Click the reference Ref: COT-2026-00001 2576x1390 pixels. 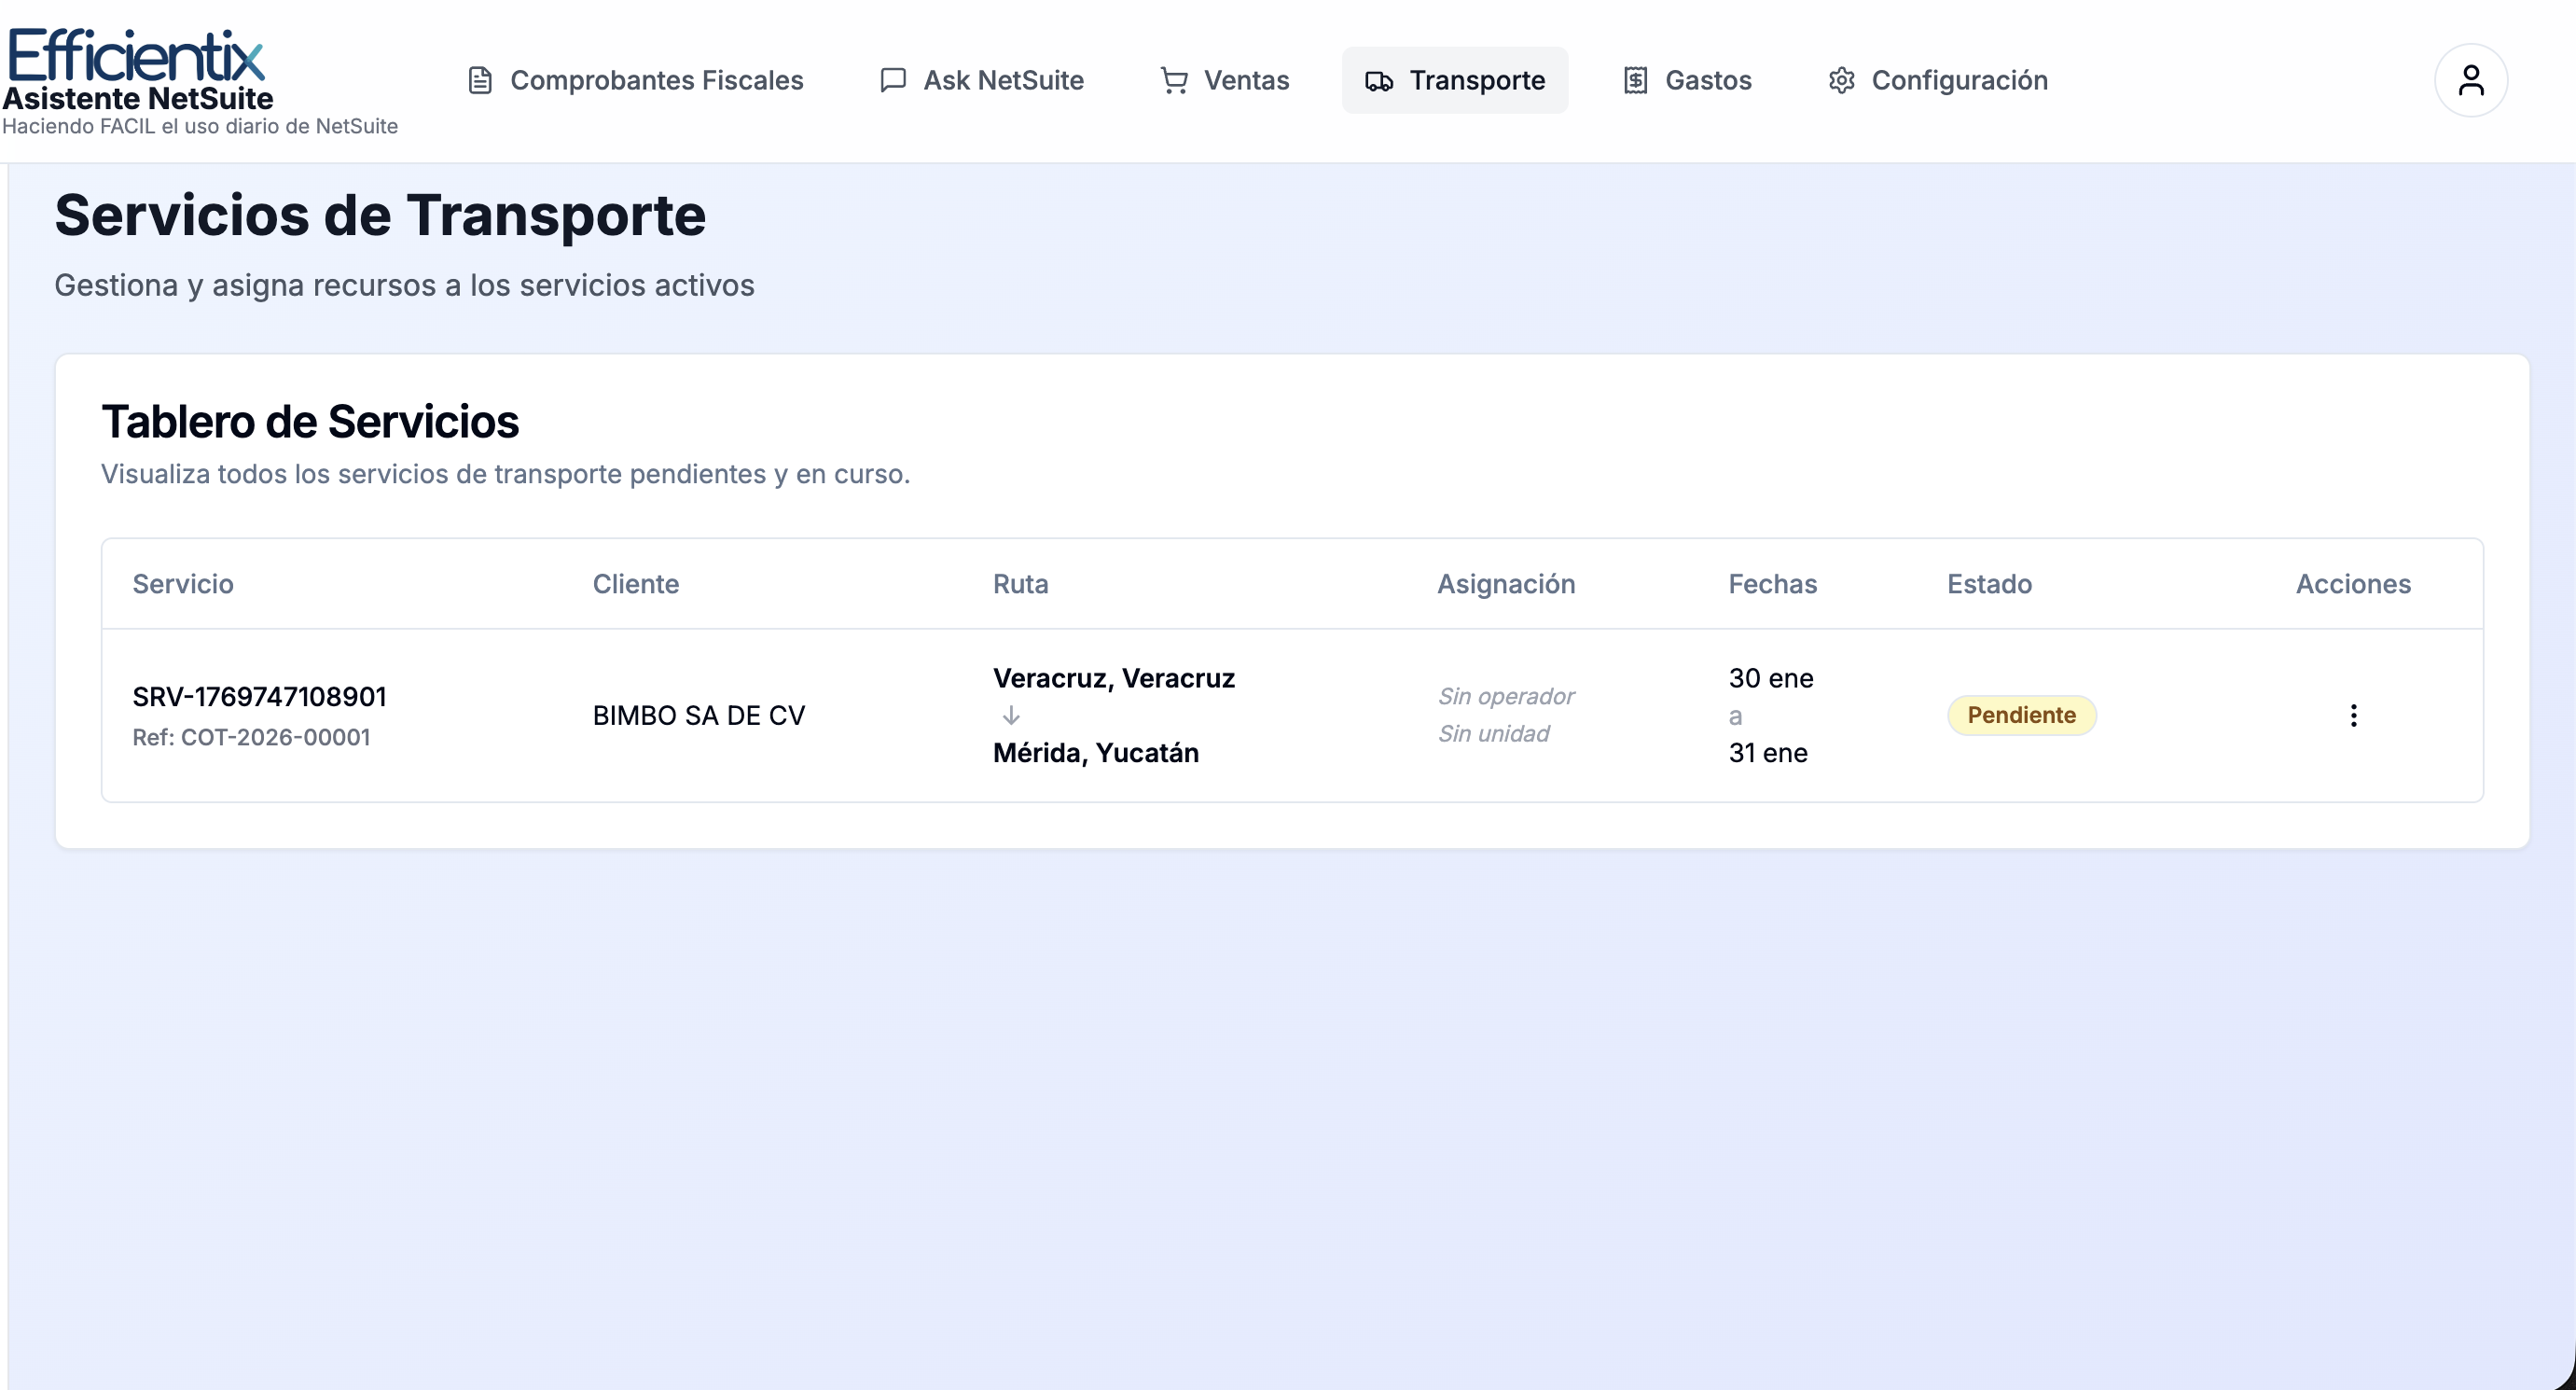pos(251,737)
